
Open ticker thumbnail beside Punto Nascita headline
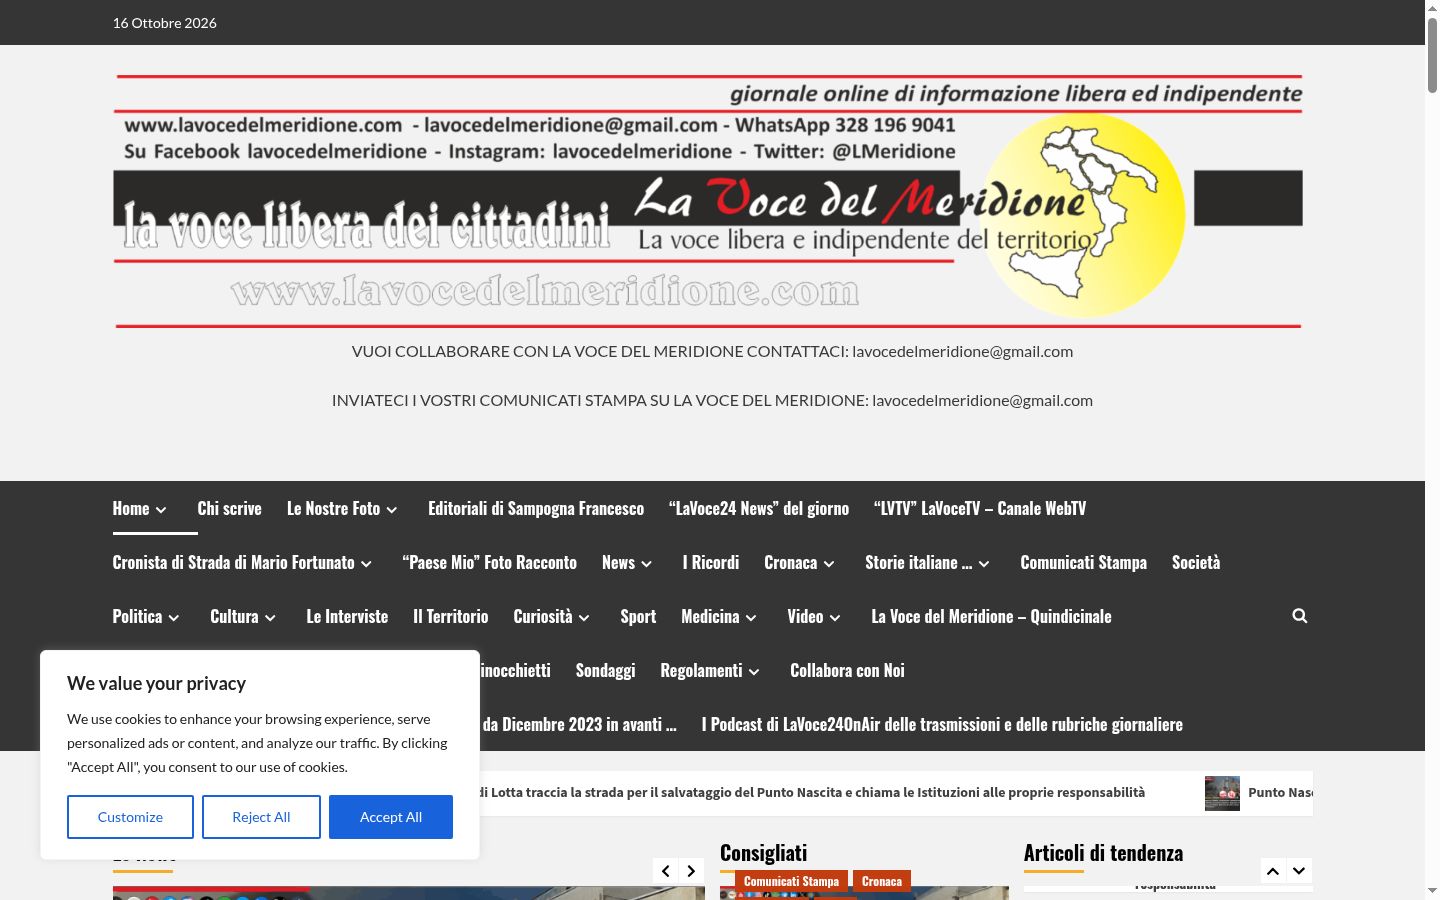[x=1222, y=793]
